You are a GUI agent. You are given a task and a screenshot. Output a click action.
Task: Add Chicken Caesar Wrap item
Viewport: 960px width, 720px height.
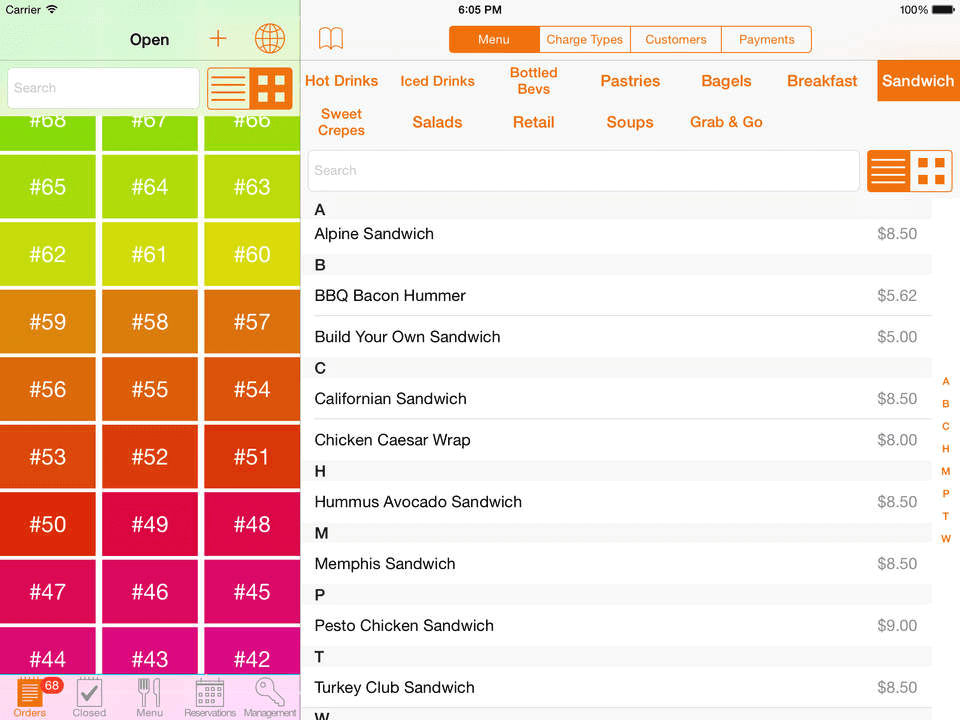pos(617,440)
